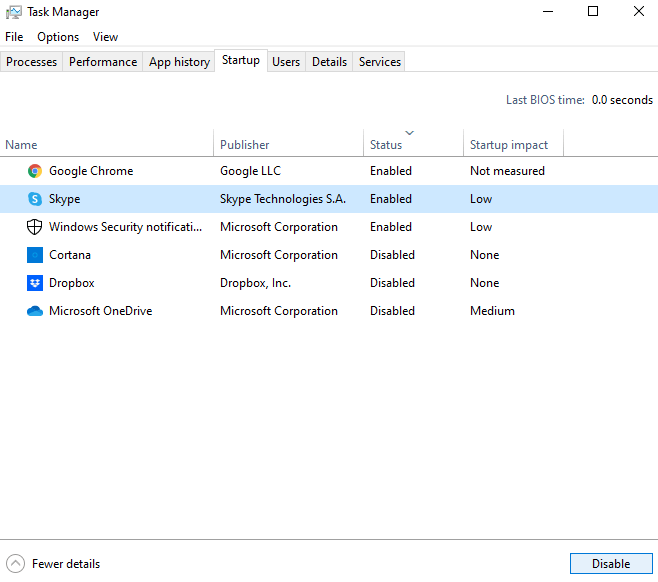Screen dimensions: 658x582
Task: Select the Google Chrome row name
Action: 91,171
